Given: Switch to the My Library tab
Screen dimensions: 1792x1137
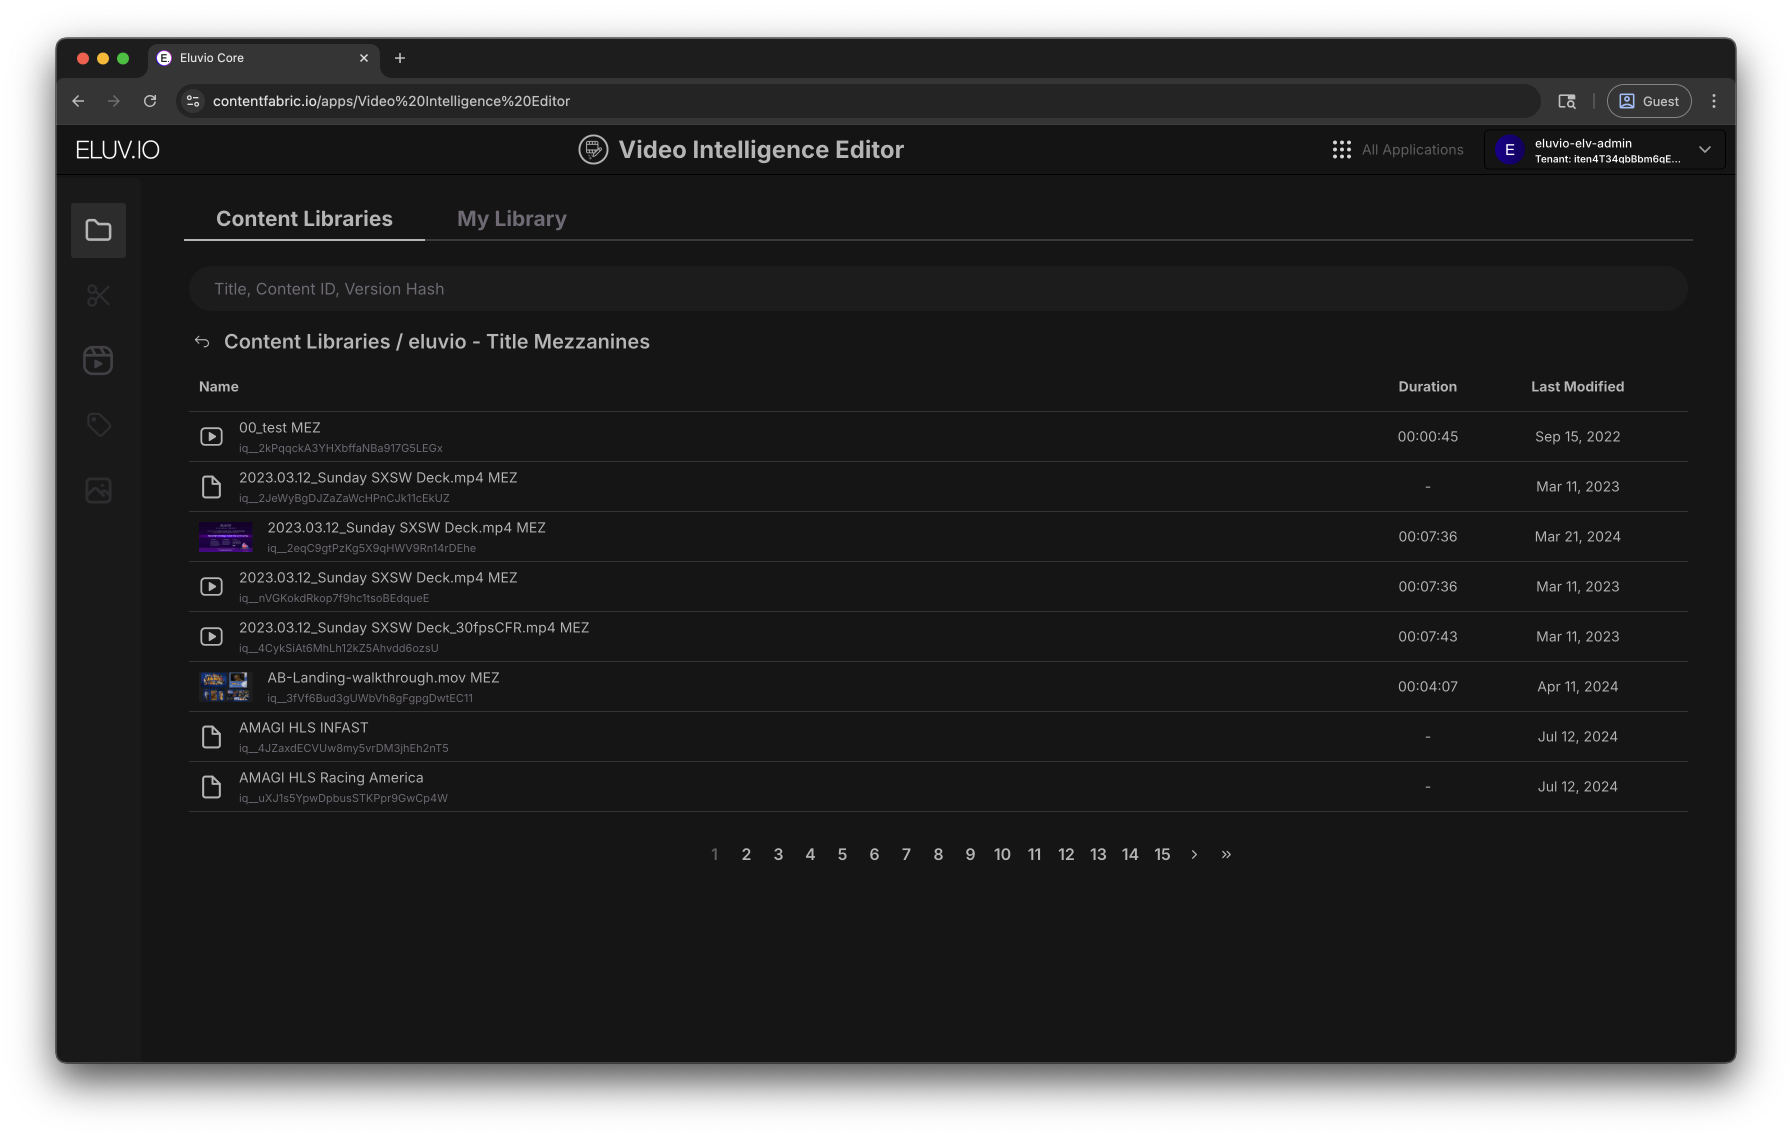Looking at the screenshot, I should click(x=511, y=219).
